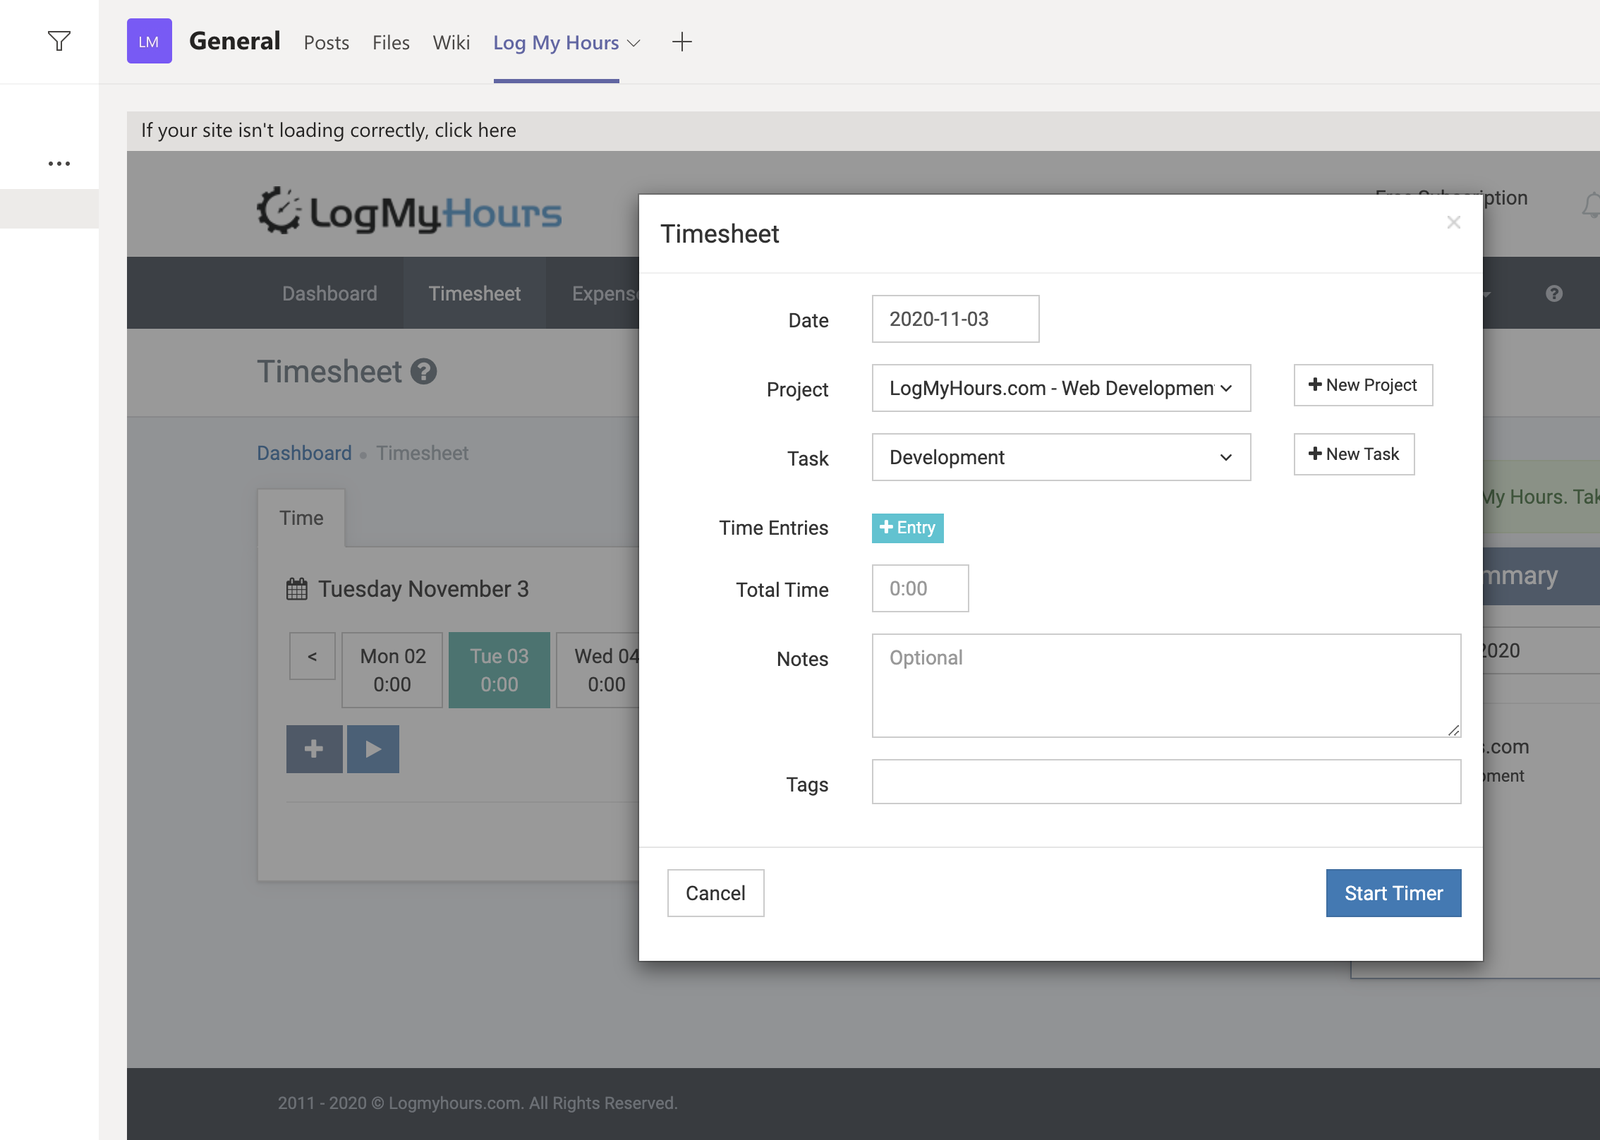The image size is (1600, 1140).
Task: Click the New Project button
Action: coord(1362,385)
